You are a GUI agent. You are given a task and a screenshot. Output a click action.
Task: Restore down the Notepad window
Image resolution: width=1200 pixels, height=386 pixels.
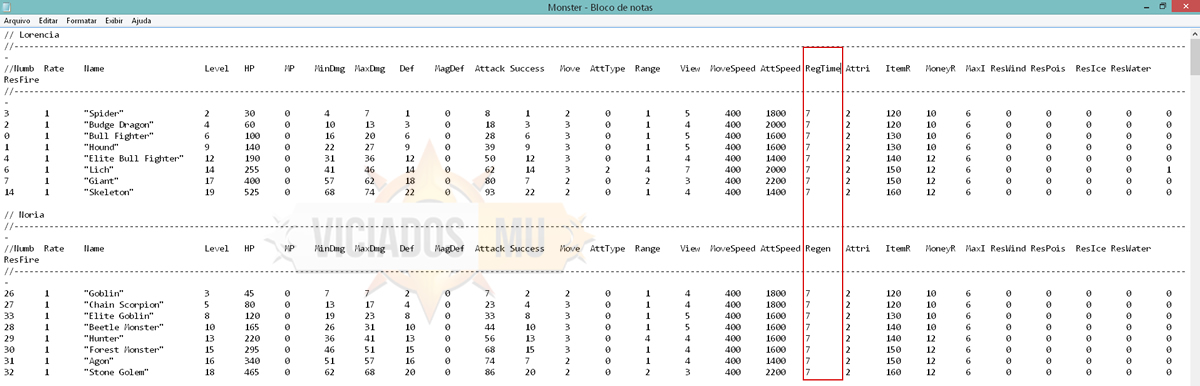pos(1163,6)
